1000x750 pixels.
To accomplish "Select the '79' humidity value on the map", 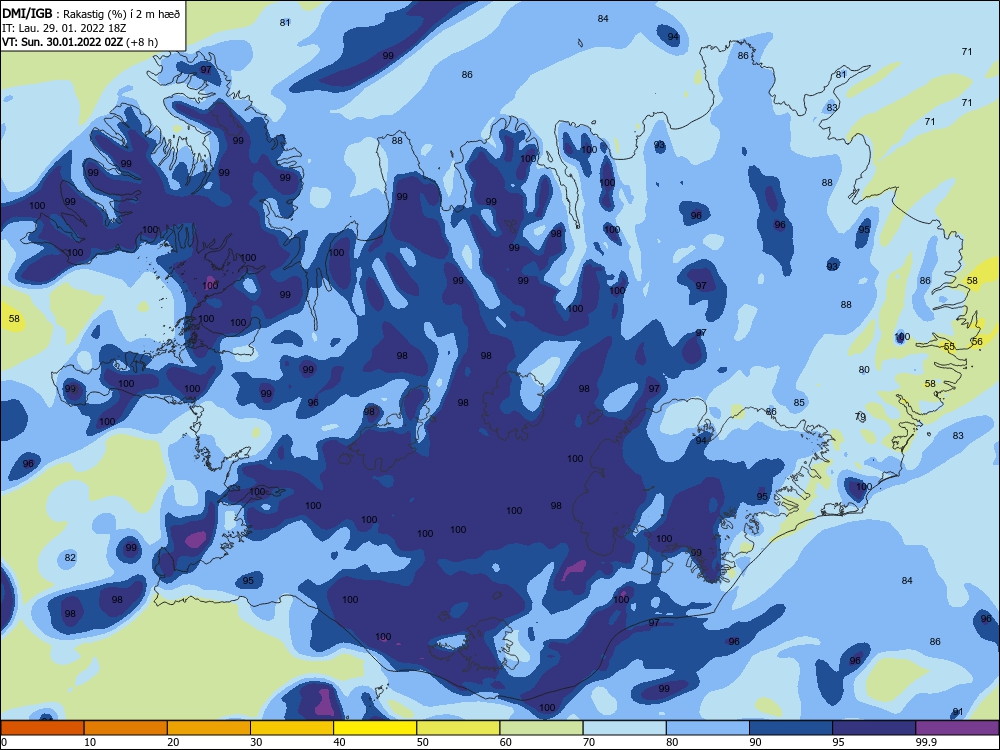I will coord(860,416).
